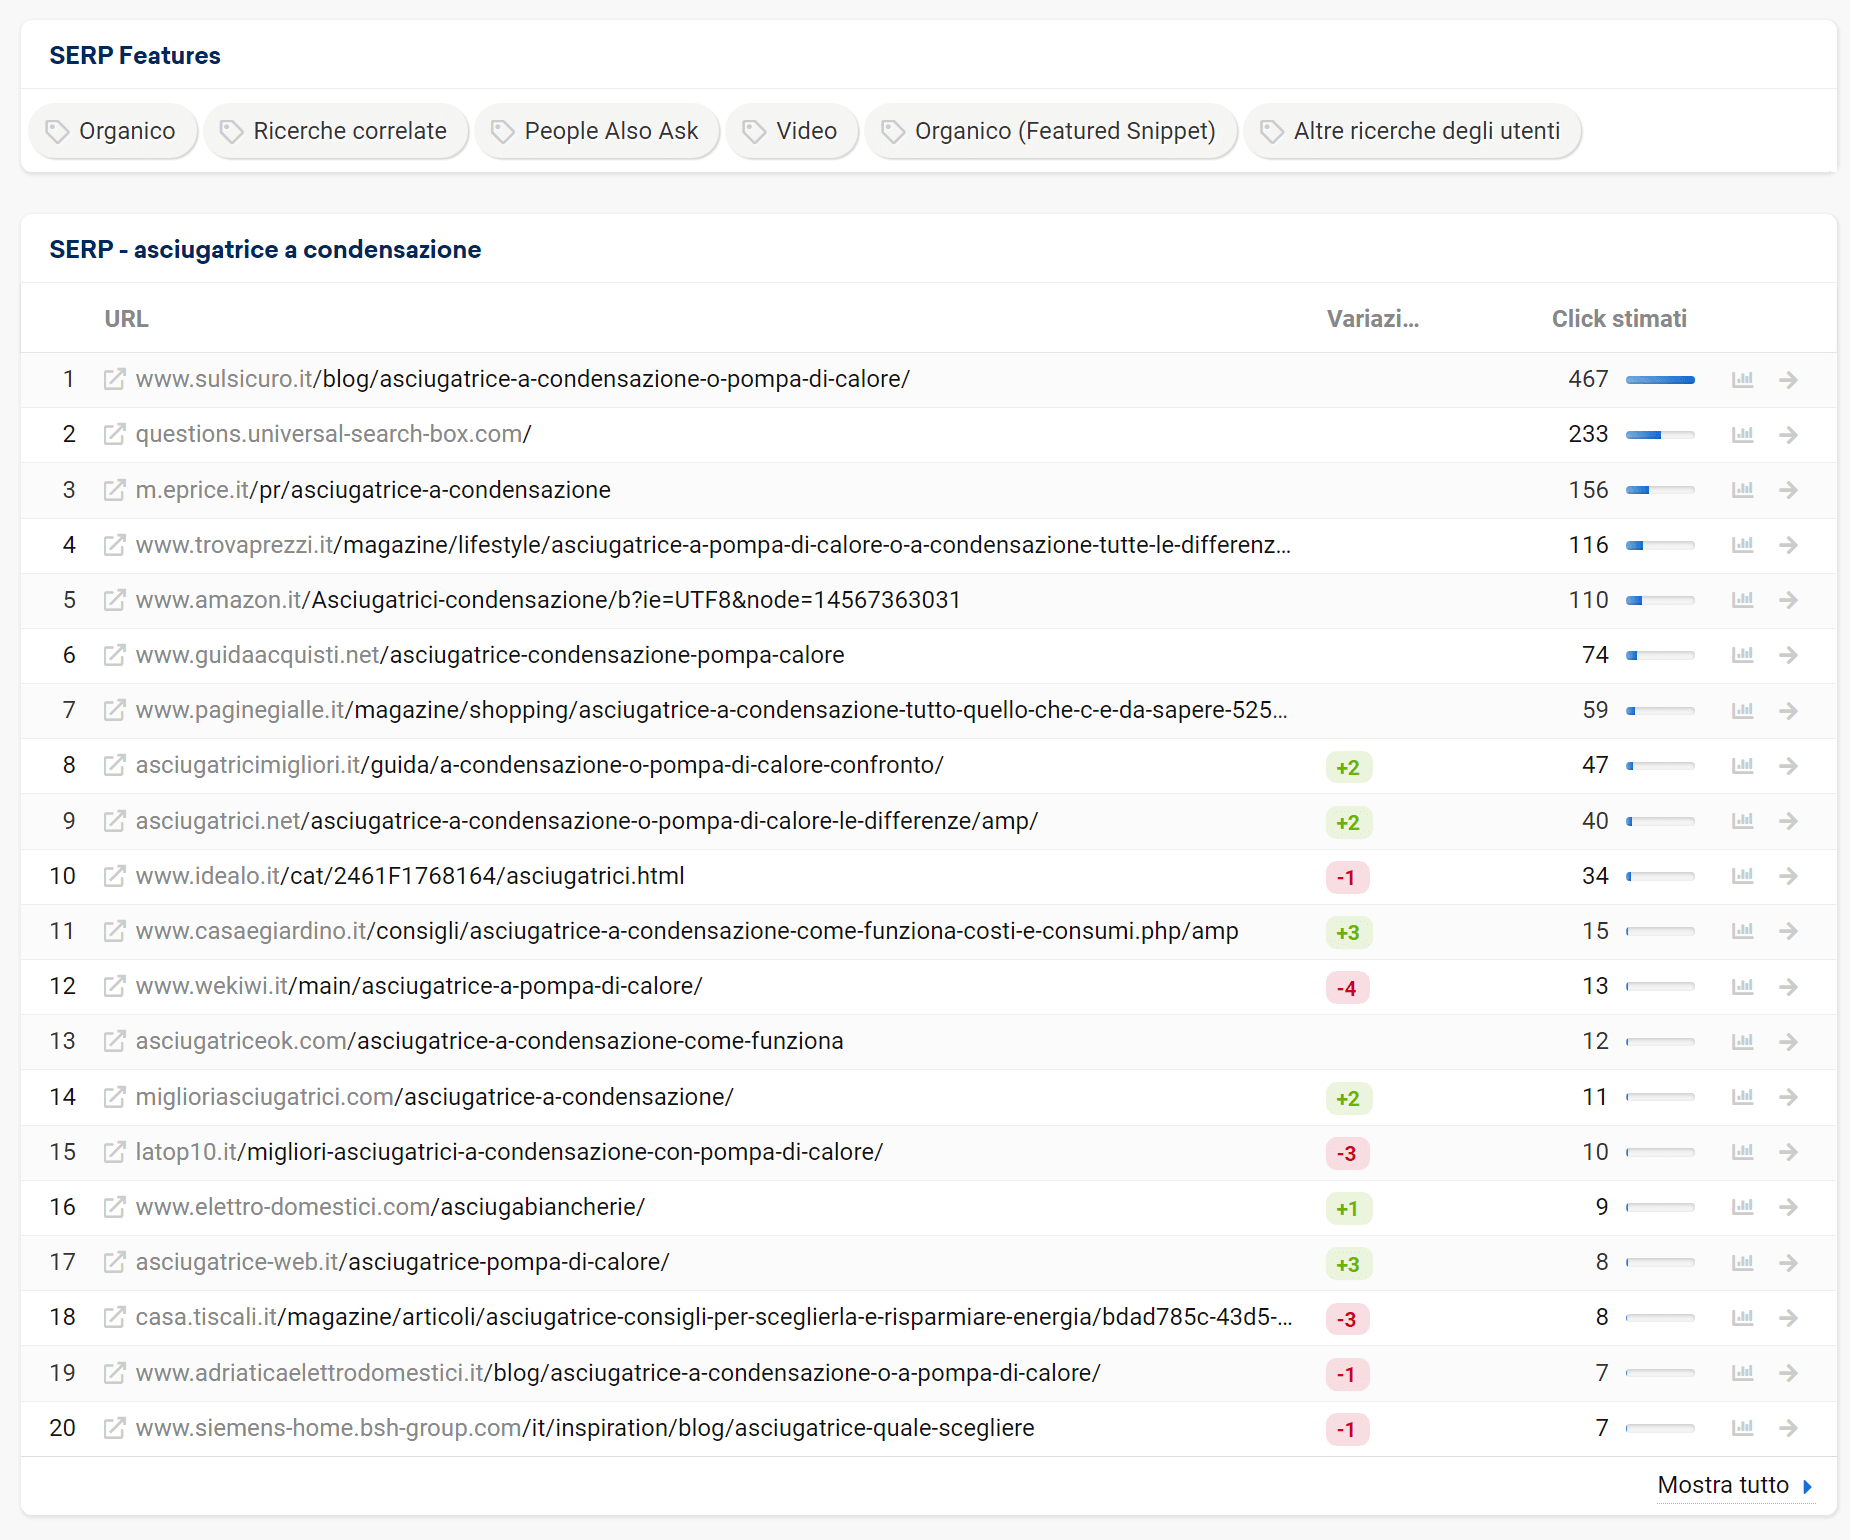Click -3 badge in latop10.it row
The height and width of the screenshot is (1540, 1850).
point(1347,1153)
